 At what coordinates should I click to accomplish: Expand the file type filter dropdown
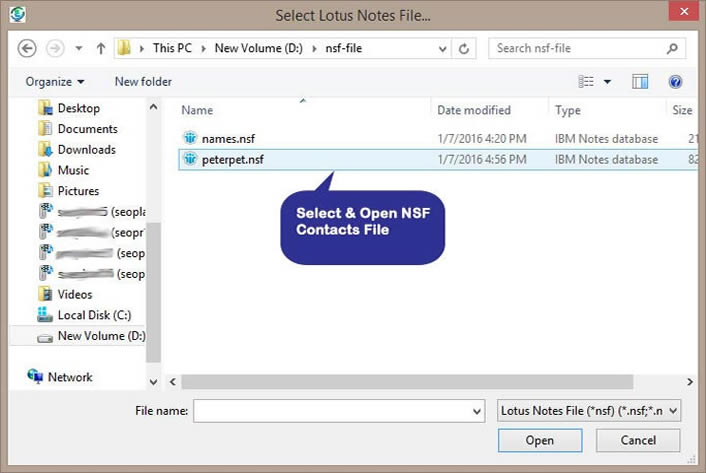[588, 410]
